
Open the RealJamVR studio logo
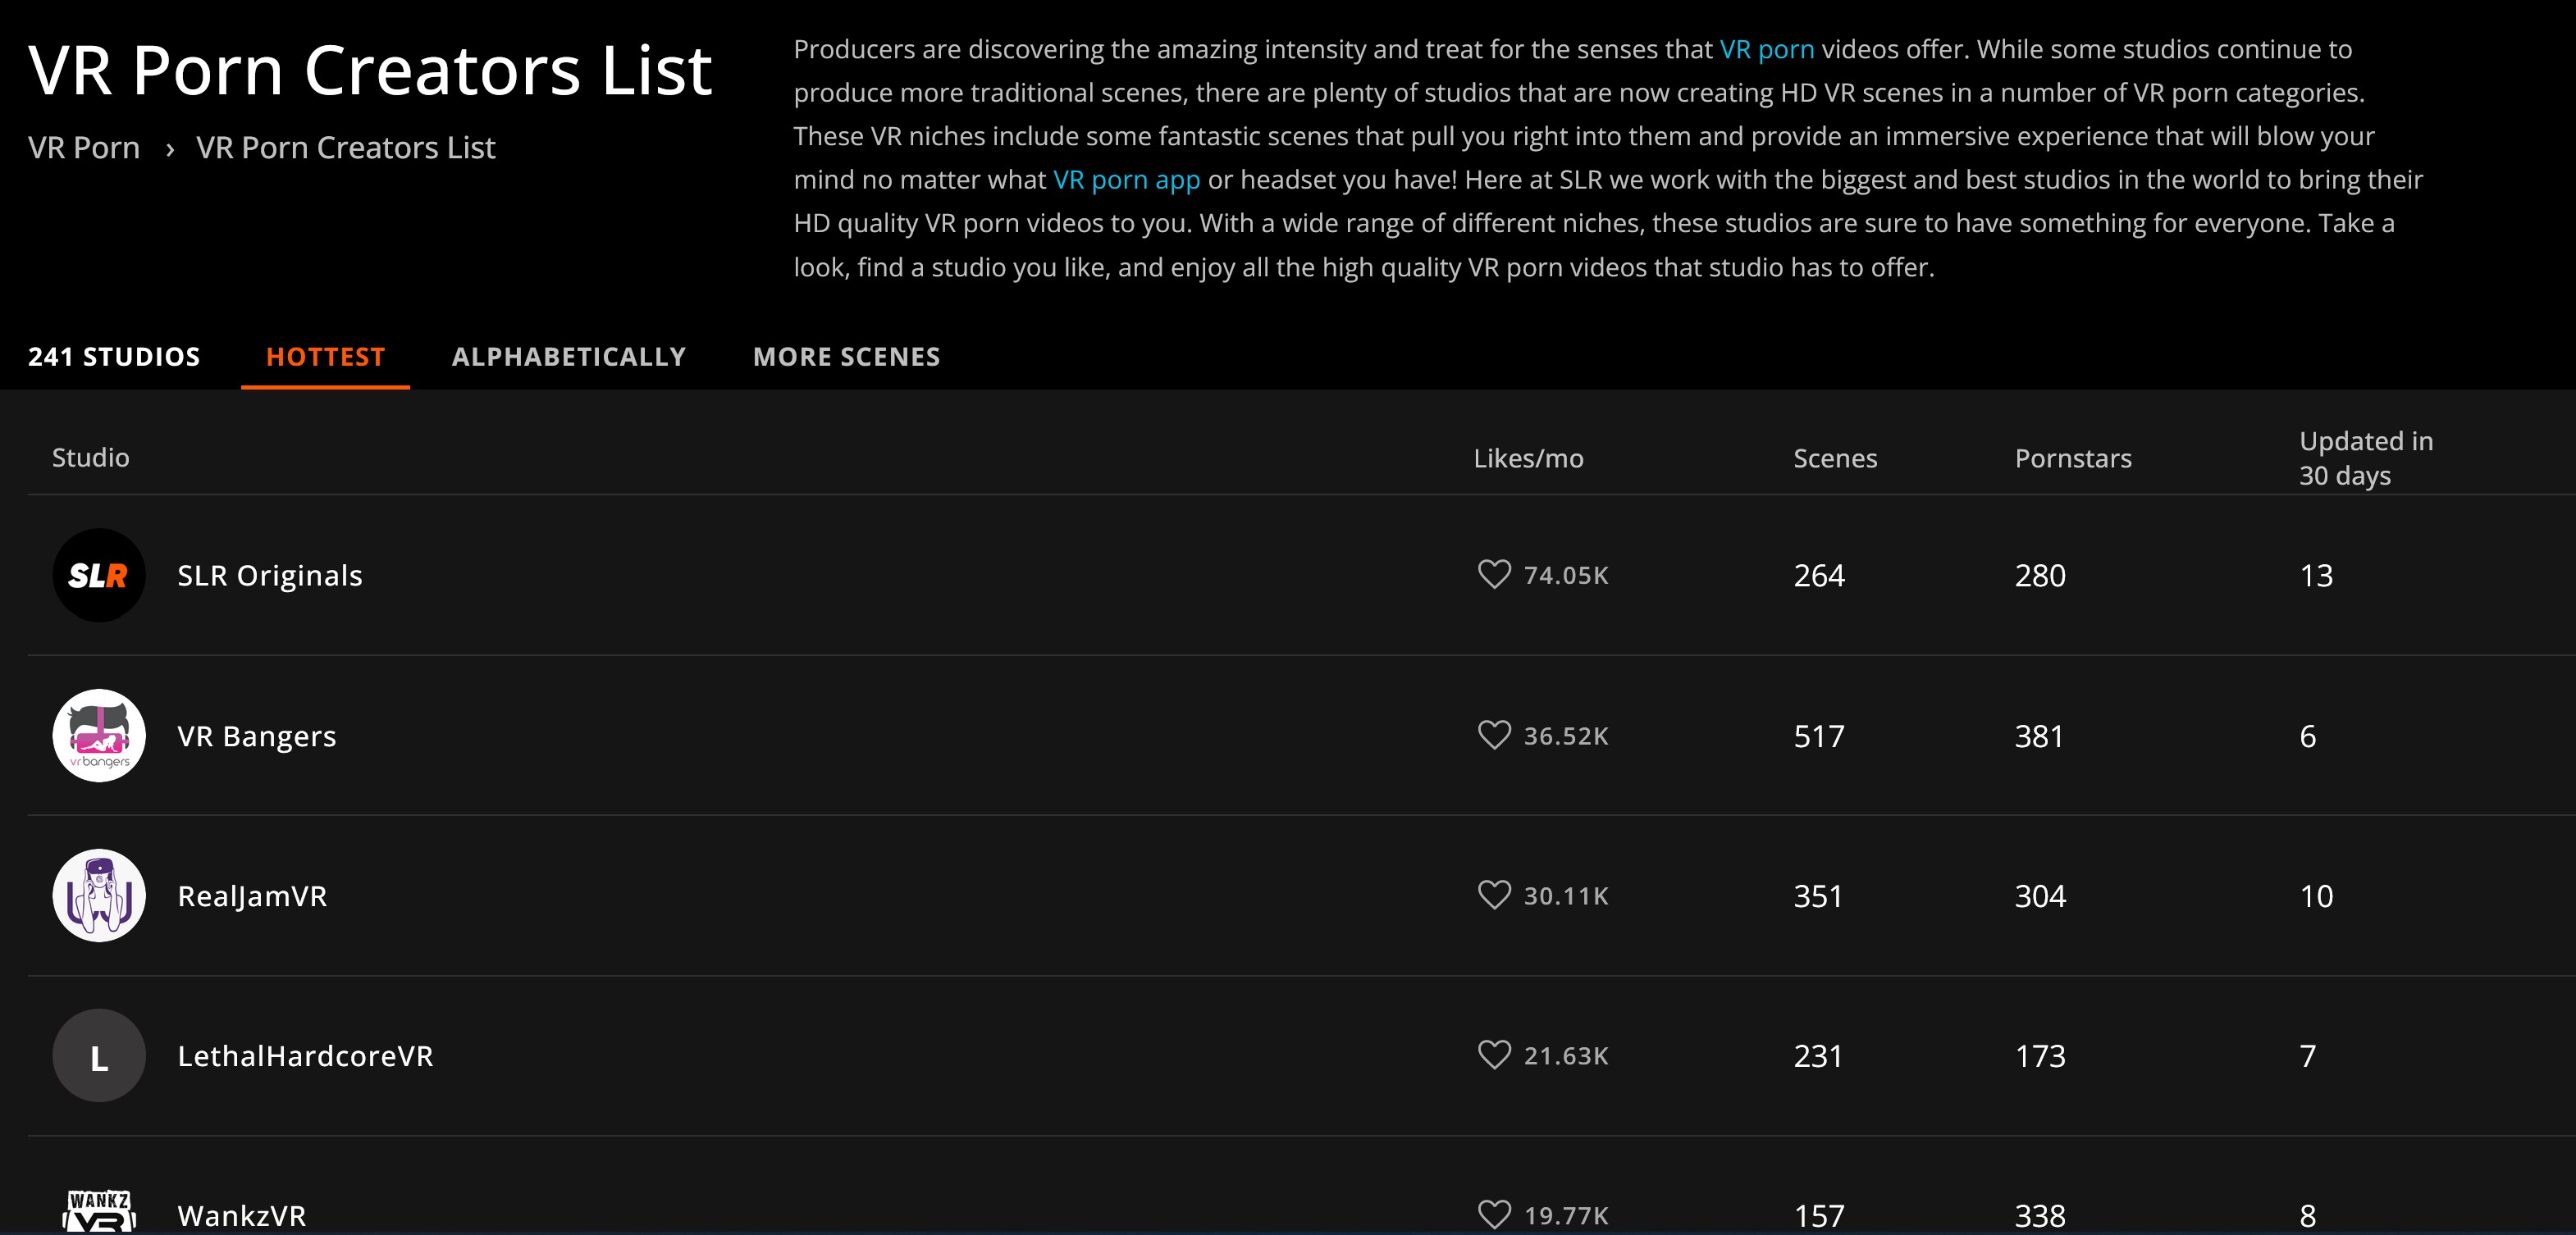click(x=99, y=895)
